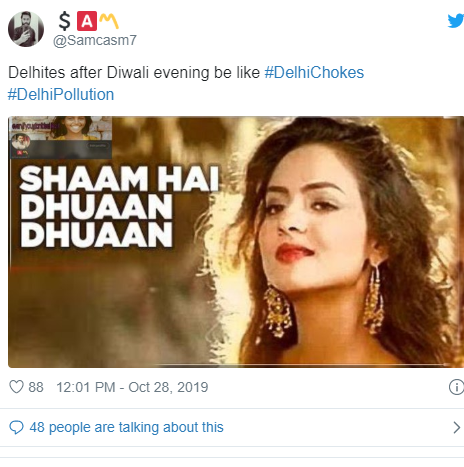Click the speech bubble reply icon

(16, 427)
